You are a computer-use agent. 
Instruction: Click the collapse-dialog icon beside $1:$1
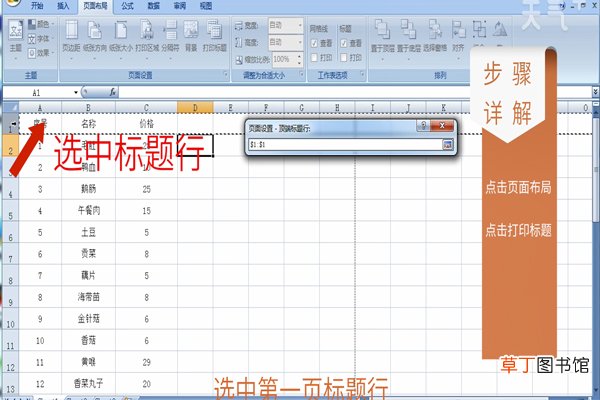click(x=447, y=144)
